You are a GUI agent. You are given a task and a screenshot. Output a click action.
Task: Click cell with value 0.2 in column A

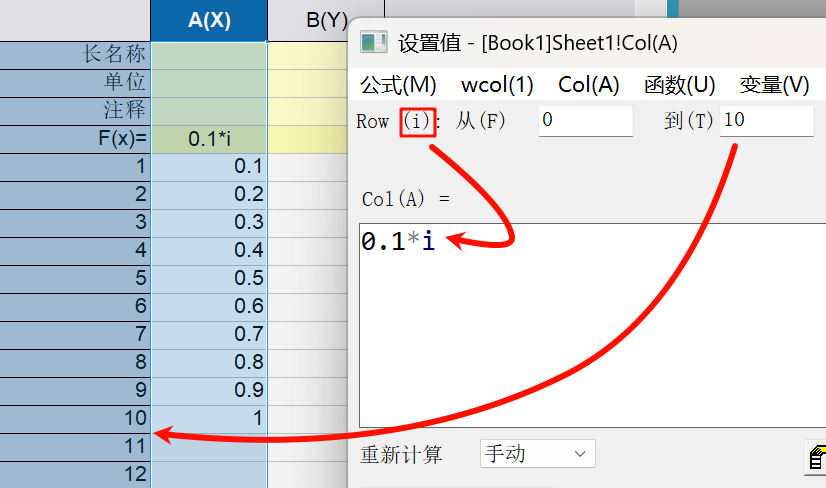(x=209, y=195)
